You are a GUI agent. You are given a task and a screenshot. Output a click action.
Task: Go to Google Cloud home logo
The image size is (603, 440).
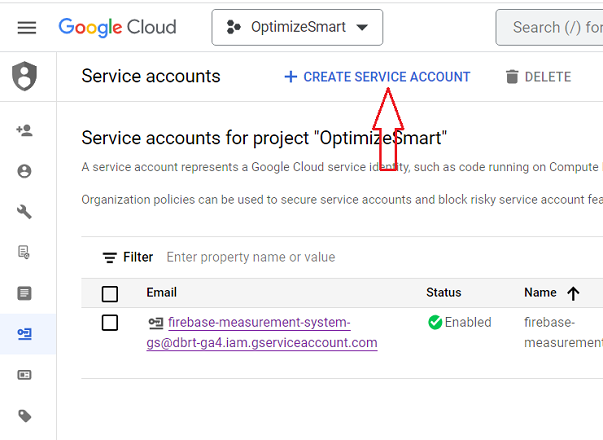(x=117, y=27)
